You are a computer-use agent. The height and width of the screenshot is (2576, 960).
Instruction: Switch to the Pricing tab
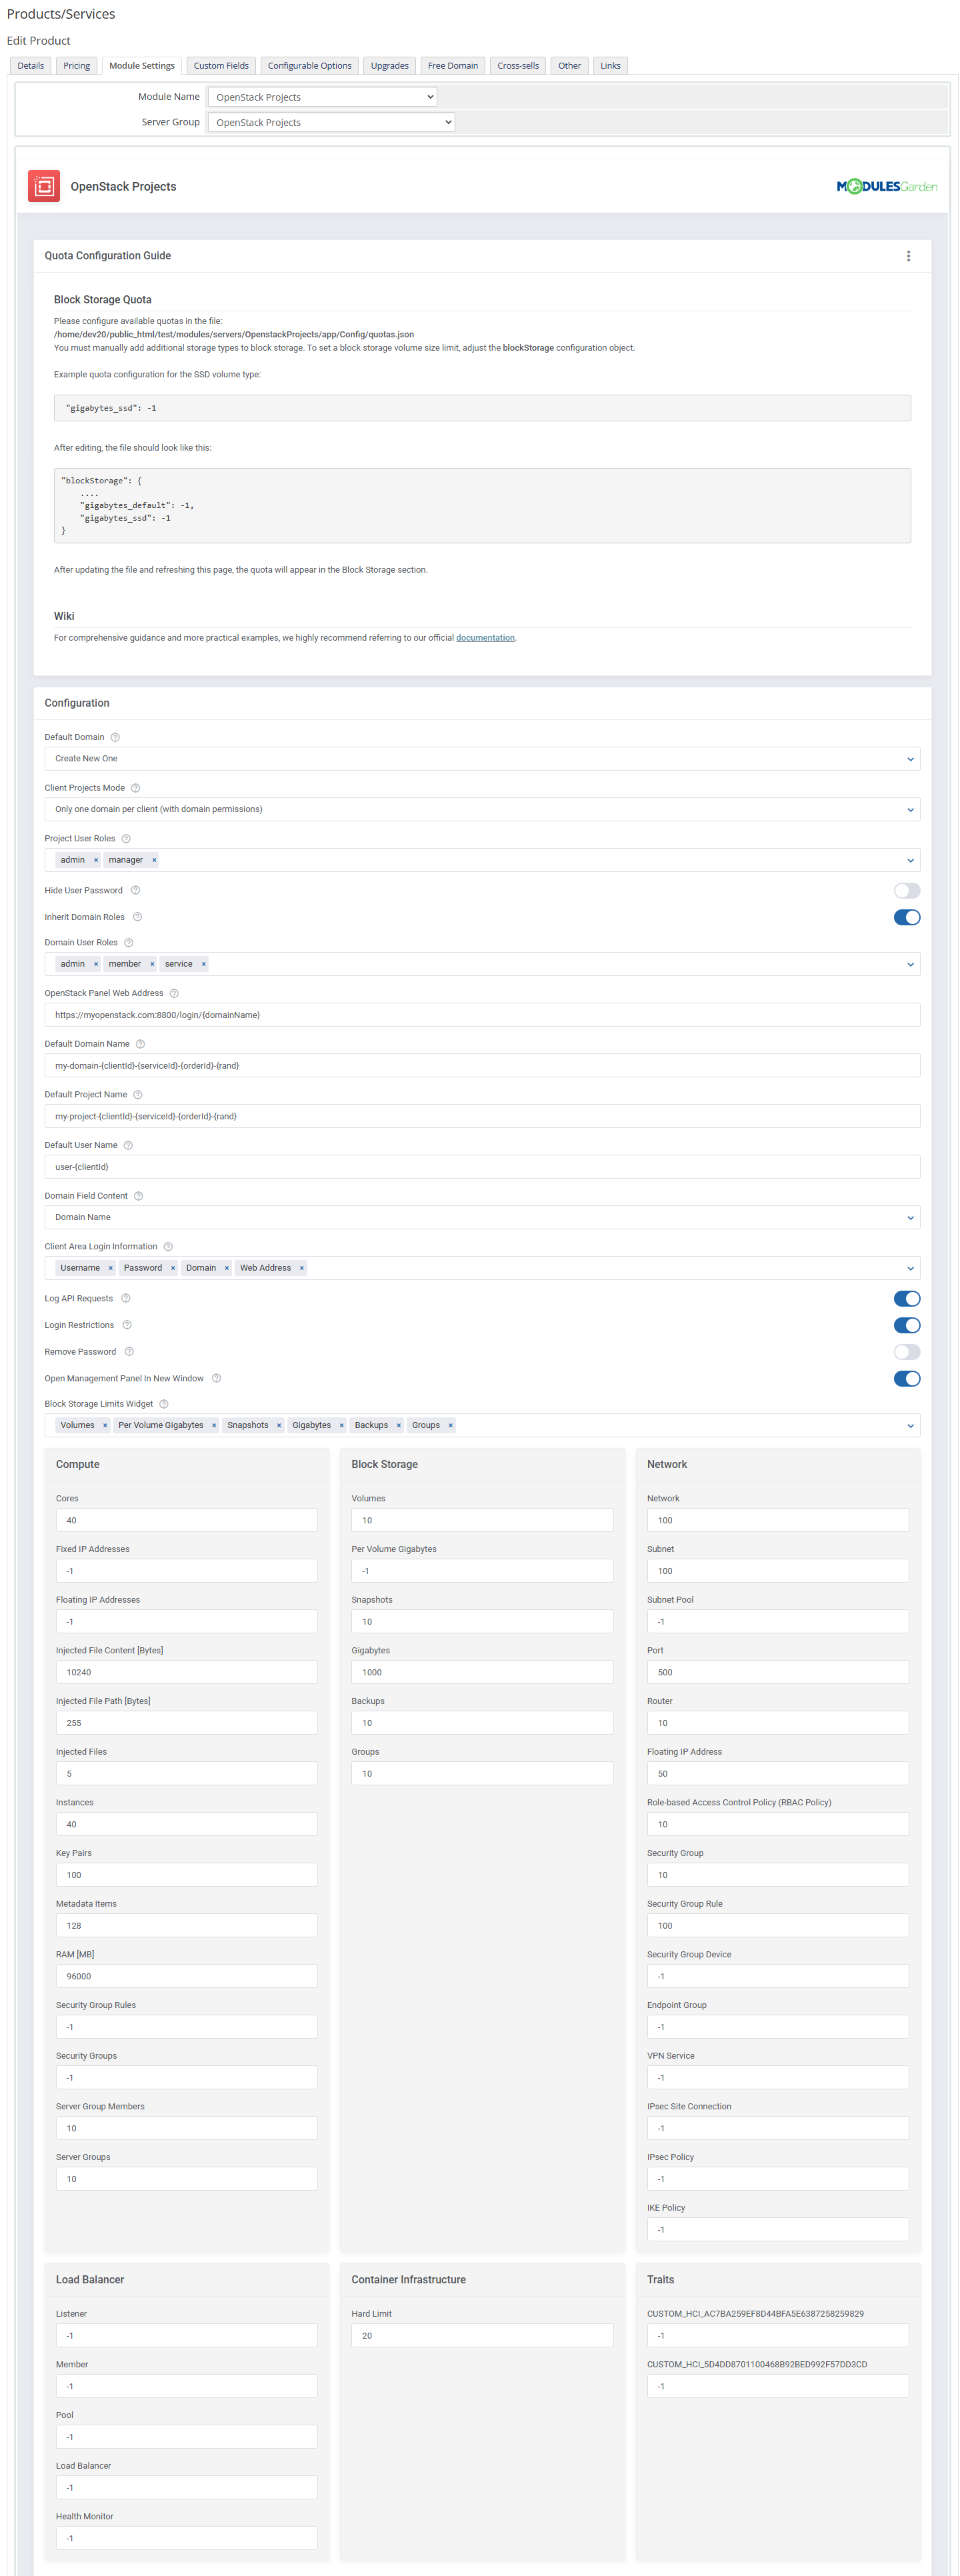(77, 66)
